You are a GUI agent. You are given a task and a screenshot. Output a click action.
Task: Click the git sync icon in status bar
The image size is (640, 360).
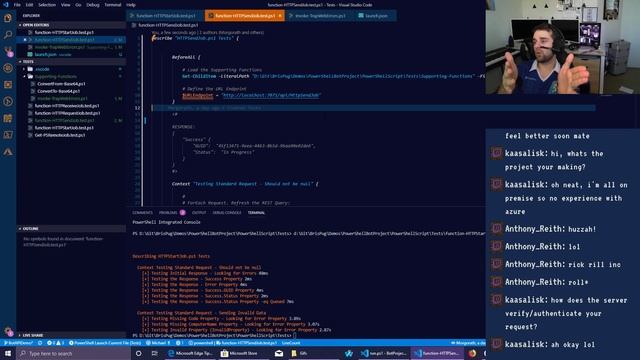pos(40,343)
